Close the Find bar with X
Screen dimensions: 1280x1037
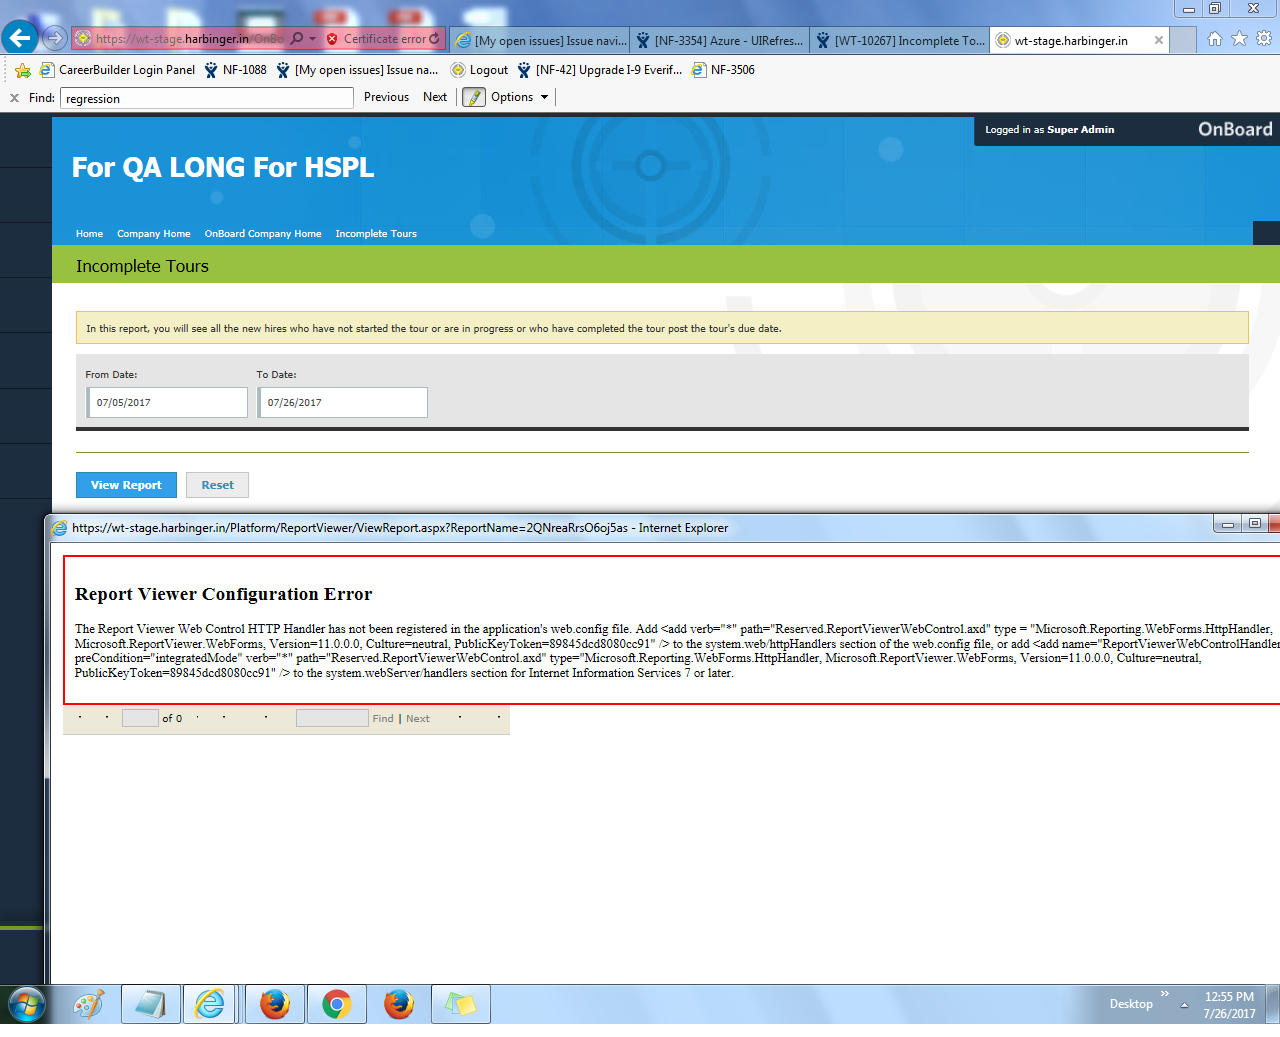point(14,98)
